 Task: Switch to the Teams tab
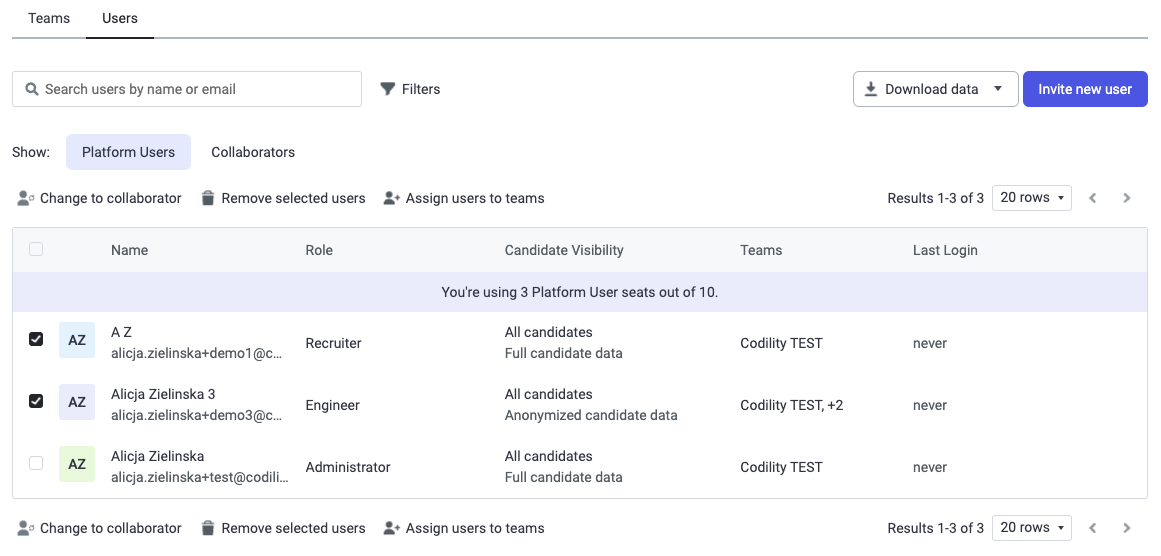pyautogui.click(x=49, y=19)
